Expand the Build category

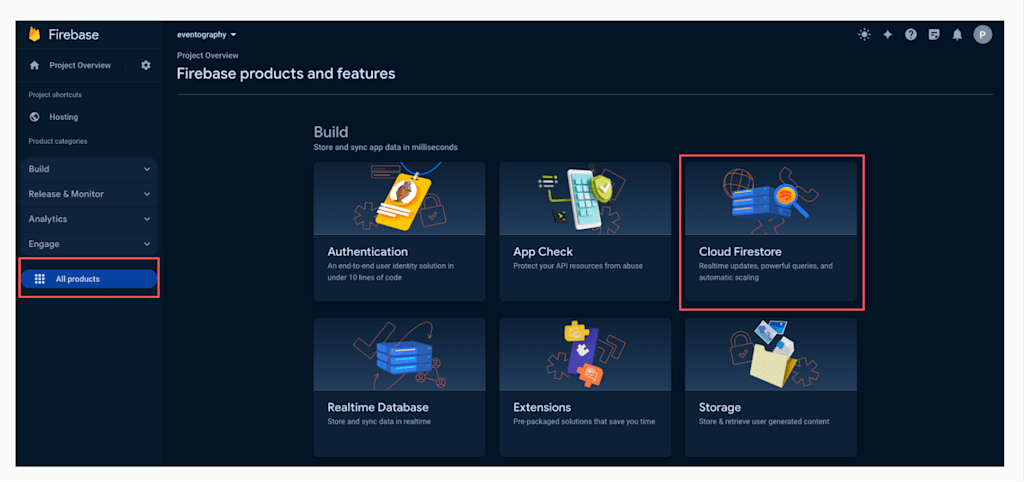coord(89,169)
